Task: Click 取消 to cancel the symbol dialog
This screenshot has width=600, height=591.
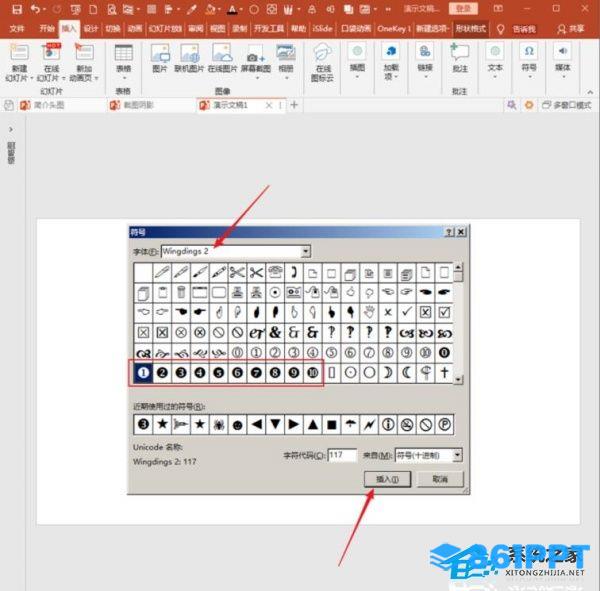Action: (x=440, y=479)
